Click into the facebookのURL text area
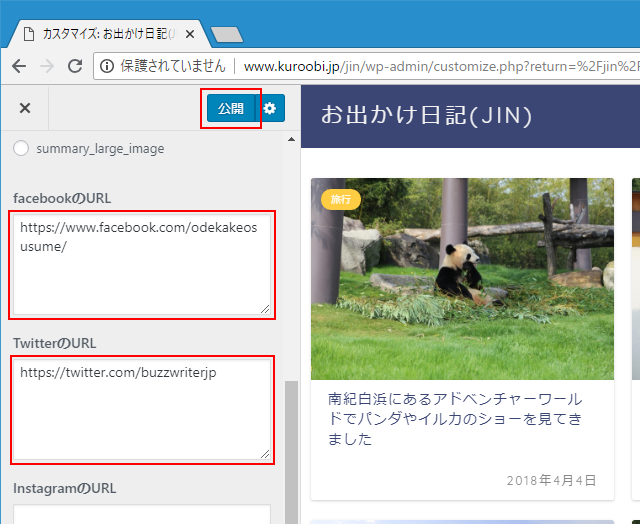The image size is (640, 524). pos(141,265)
